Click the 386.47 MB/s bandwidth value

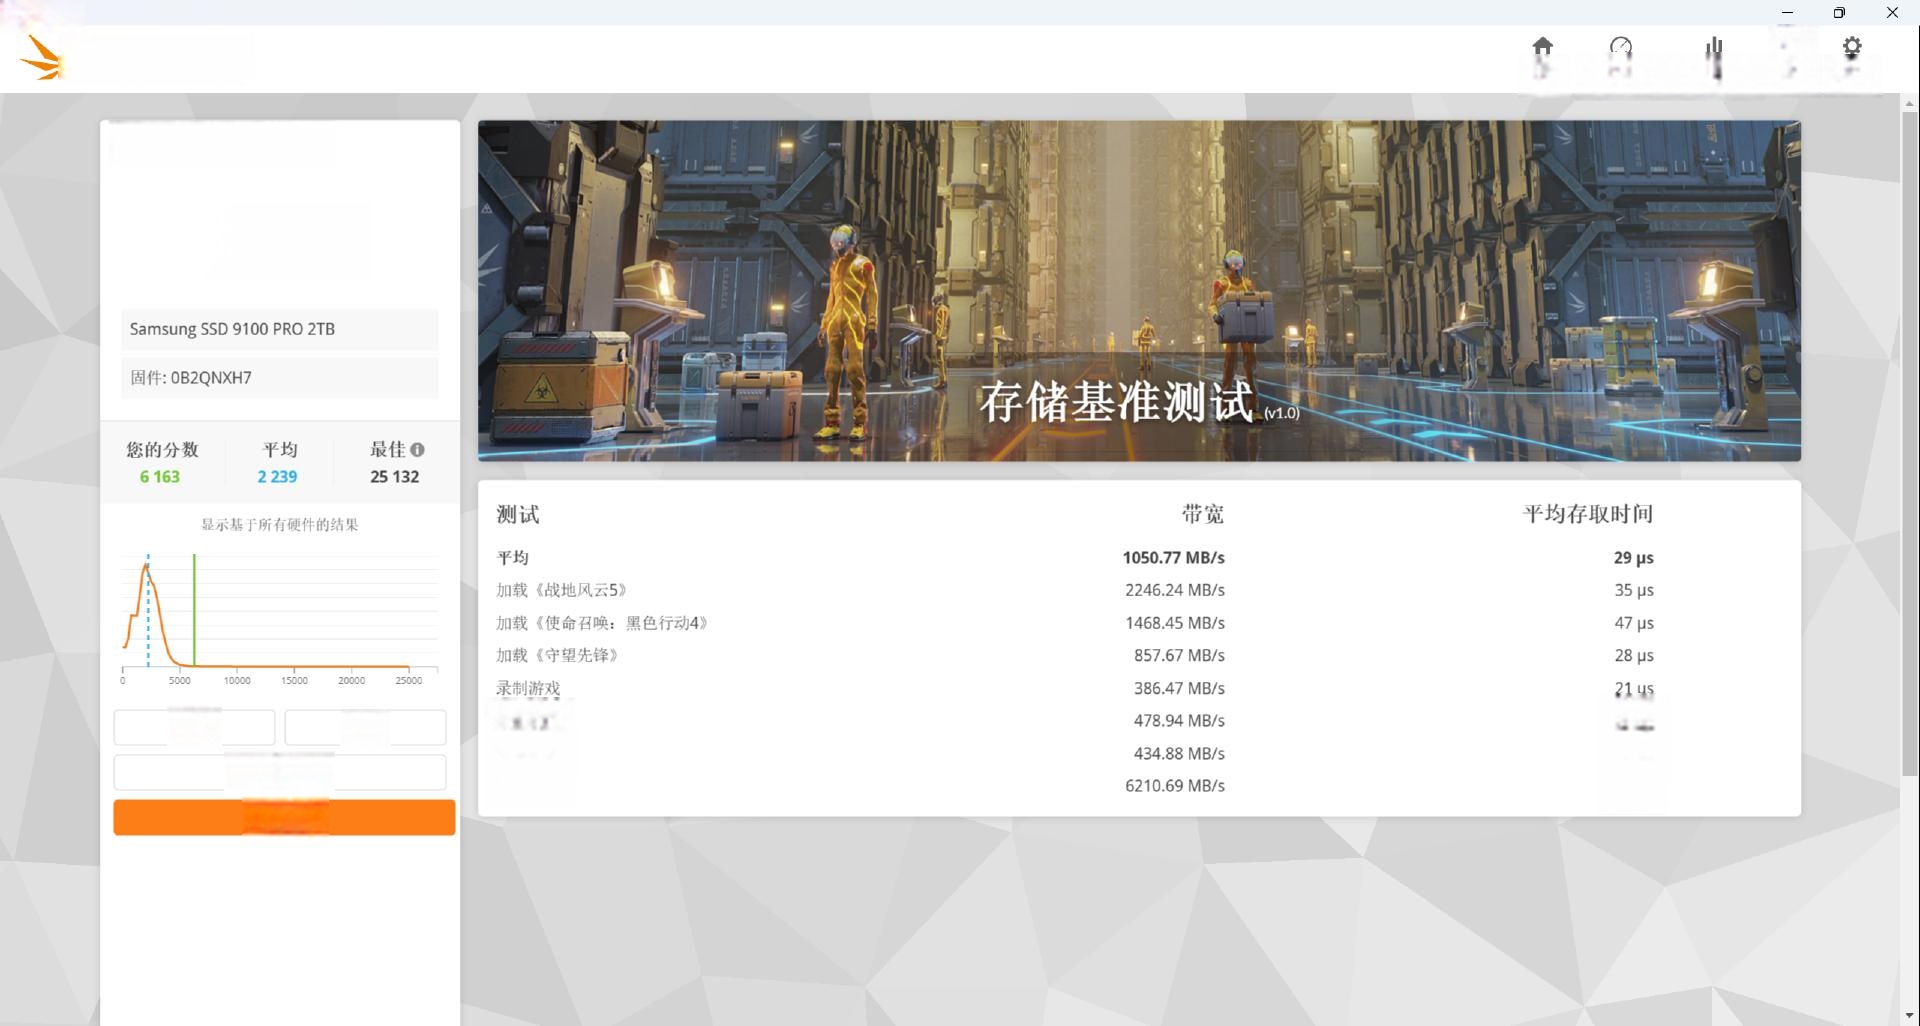tap(1179, 688)
